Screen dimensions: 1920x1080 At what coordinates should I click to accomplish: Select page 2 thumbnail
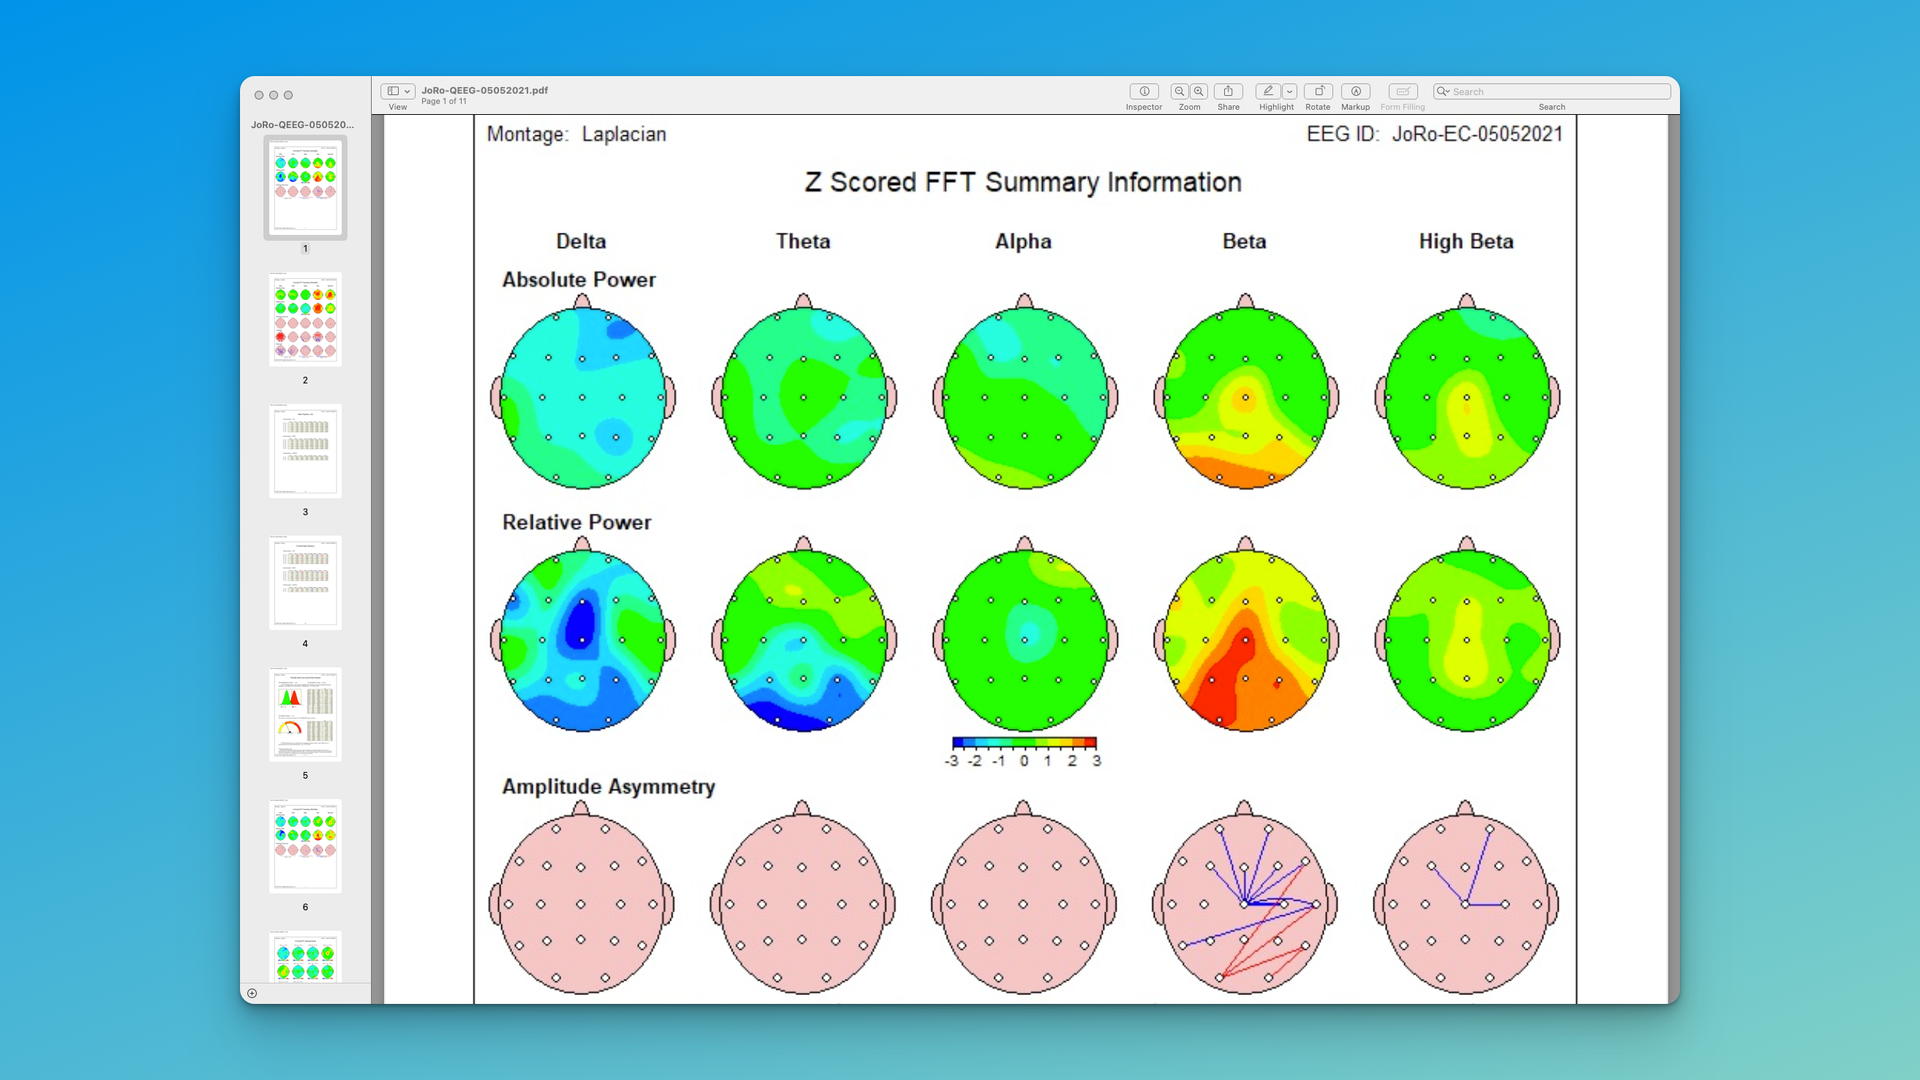(305, 319)
